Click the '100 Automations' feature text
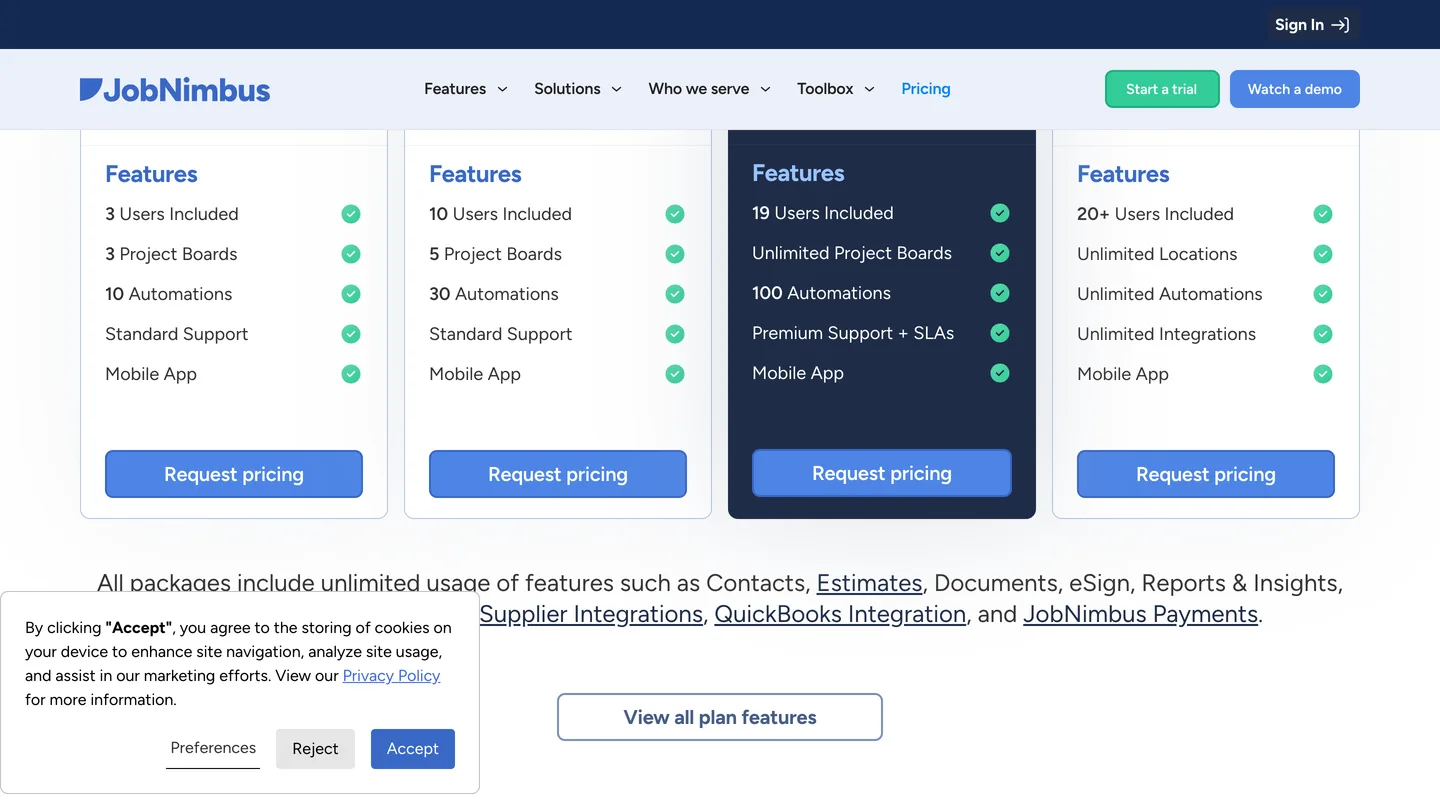 (821, 293)
